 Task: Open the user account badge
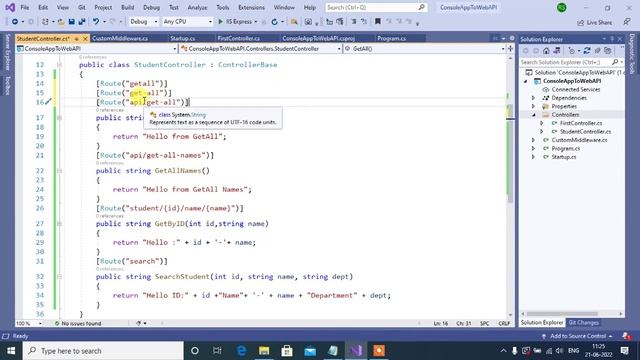click(562, 7)
